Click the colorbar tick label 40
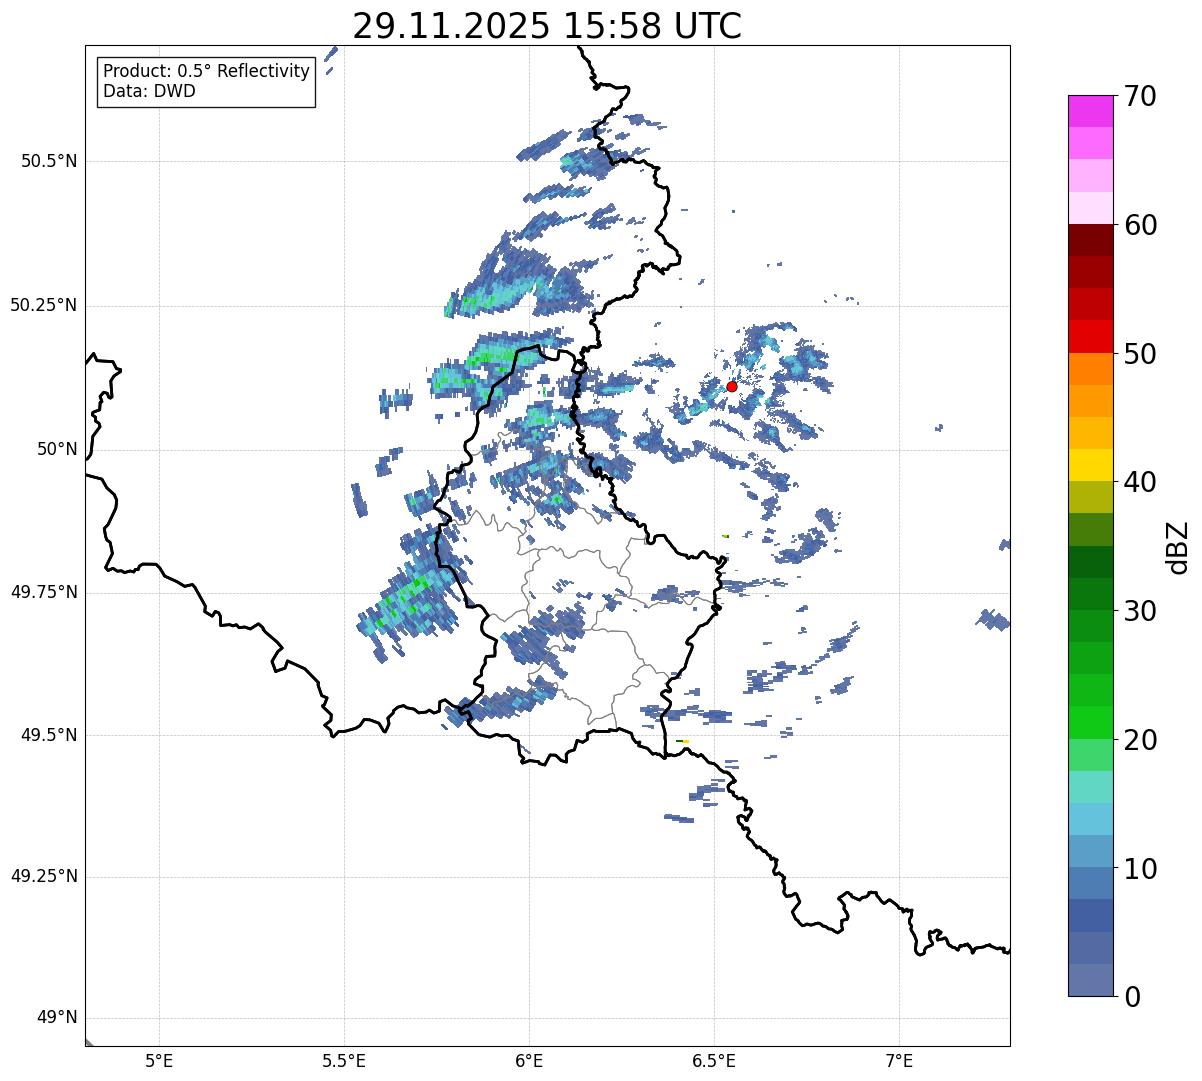 [x=1139, y=482]
